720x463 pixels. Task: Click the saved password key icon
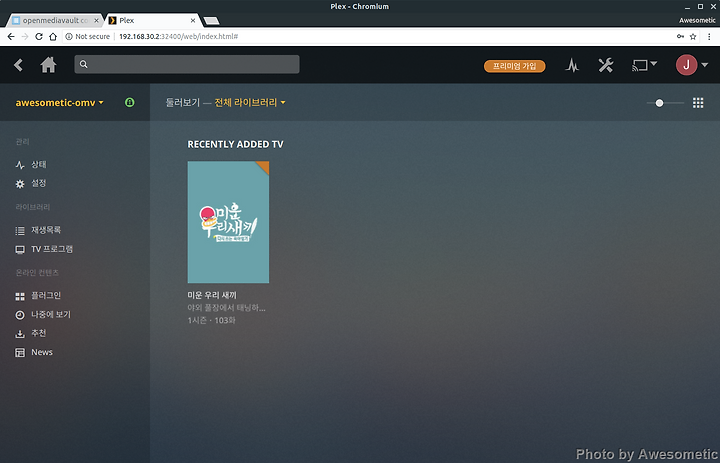(x=680, y=36)
